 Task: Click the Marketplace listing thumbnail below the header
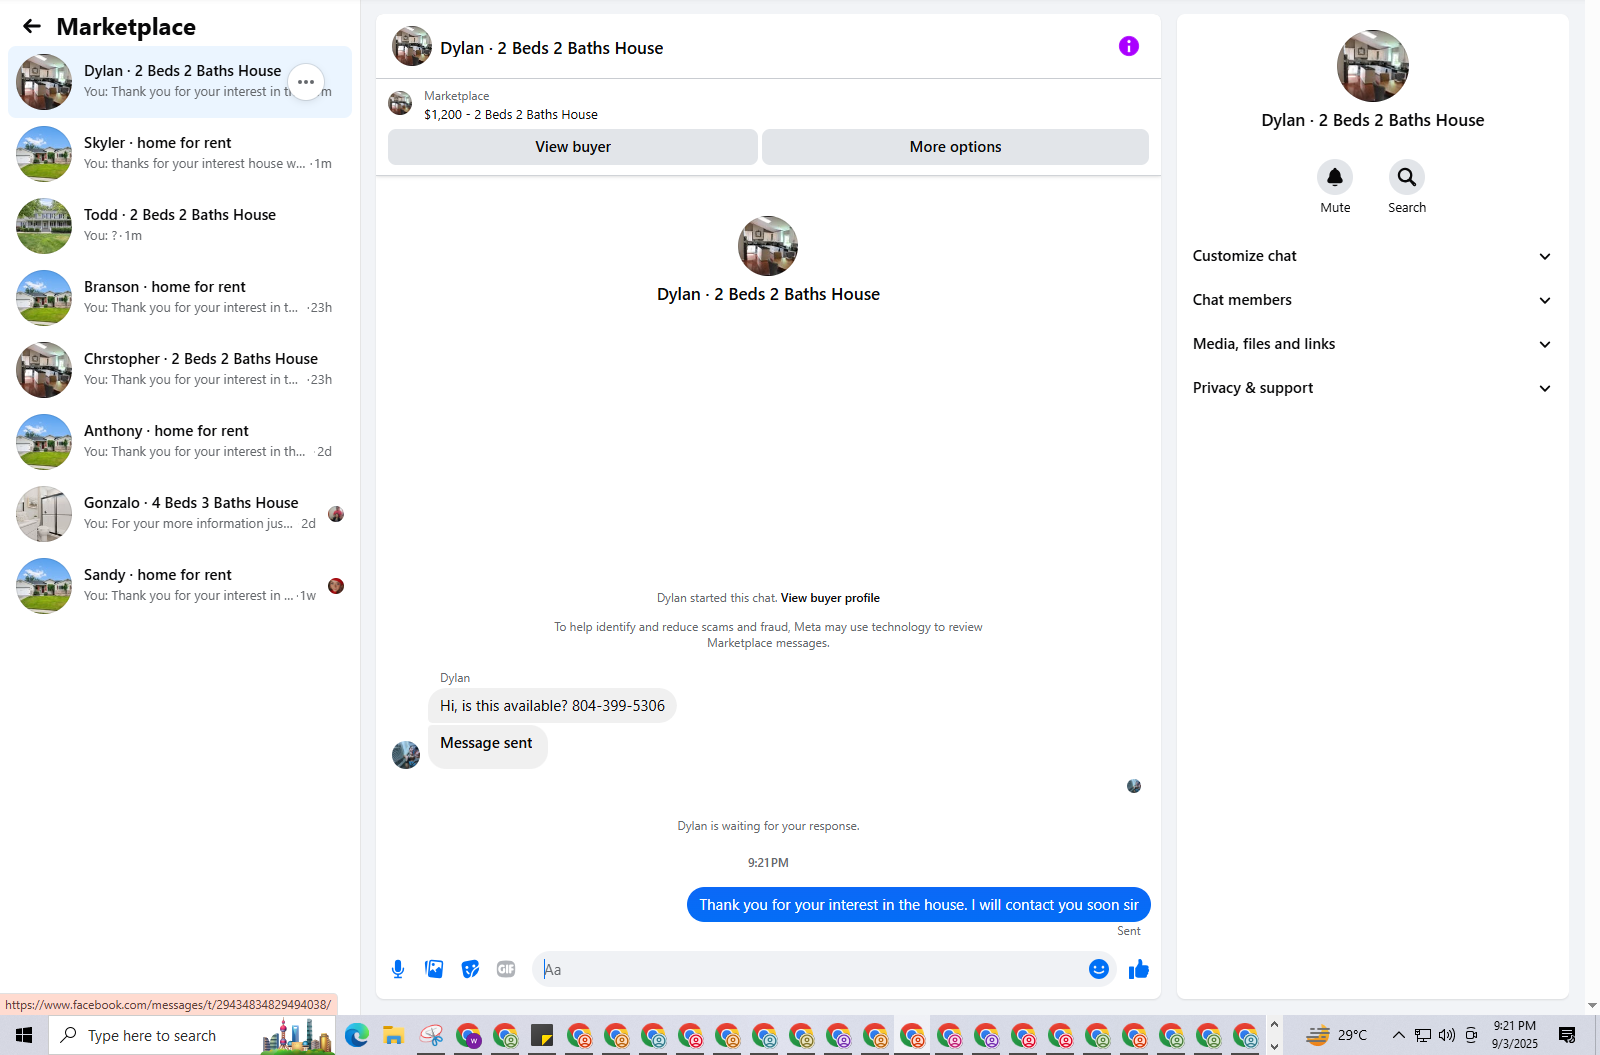coord(400,103)
